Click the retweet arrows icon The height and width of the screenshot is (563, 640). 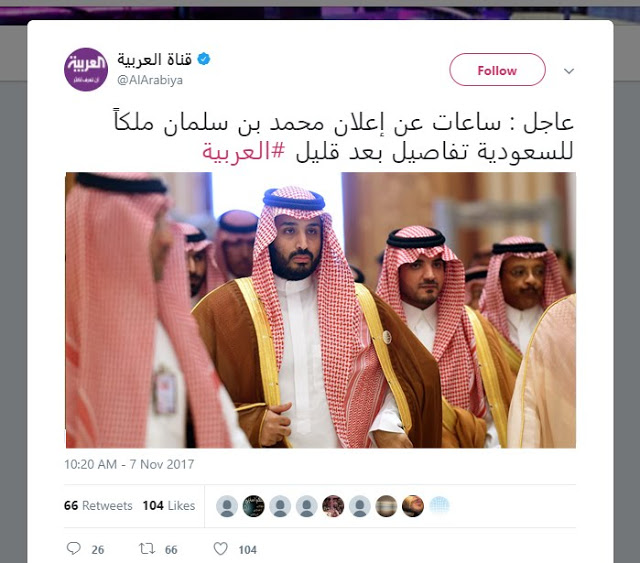(147, 548)
